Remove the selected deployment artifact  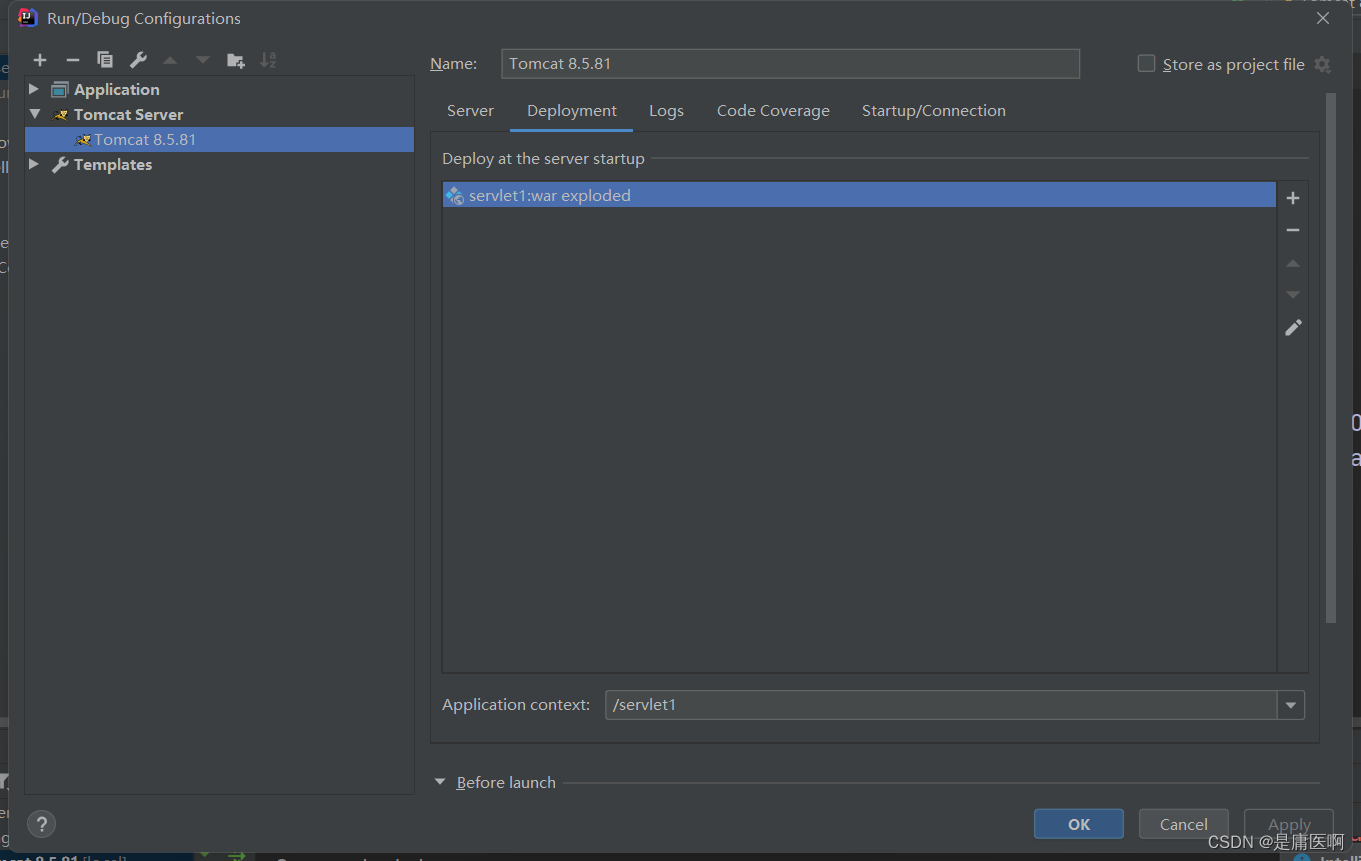tap(1293, 230)
